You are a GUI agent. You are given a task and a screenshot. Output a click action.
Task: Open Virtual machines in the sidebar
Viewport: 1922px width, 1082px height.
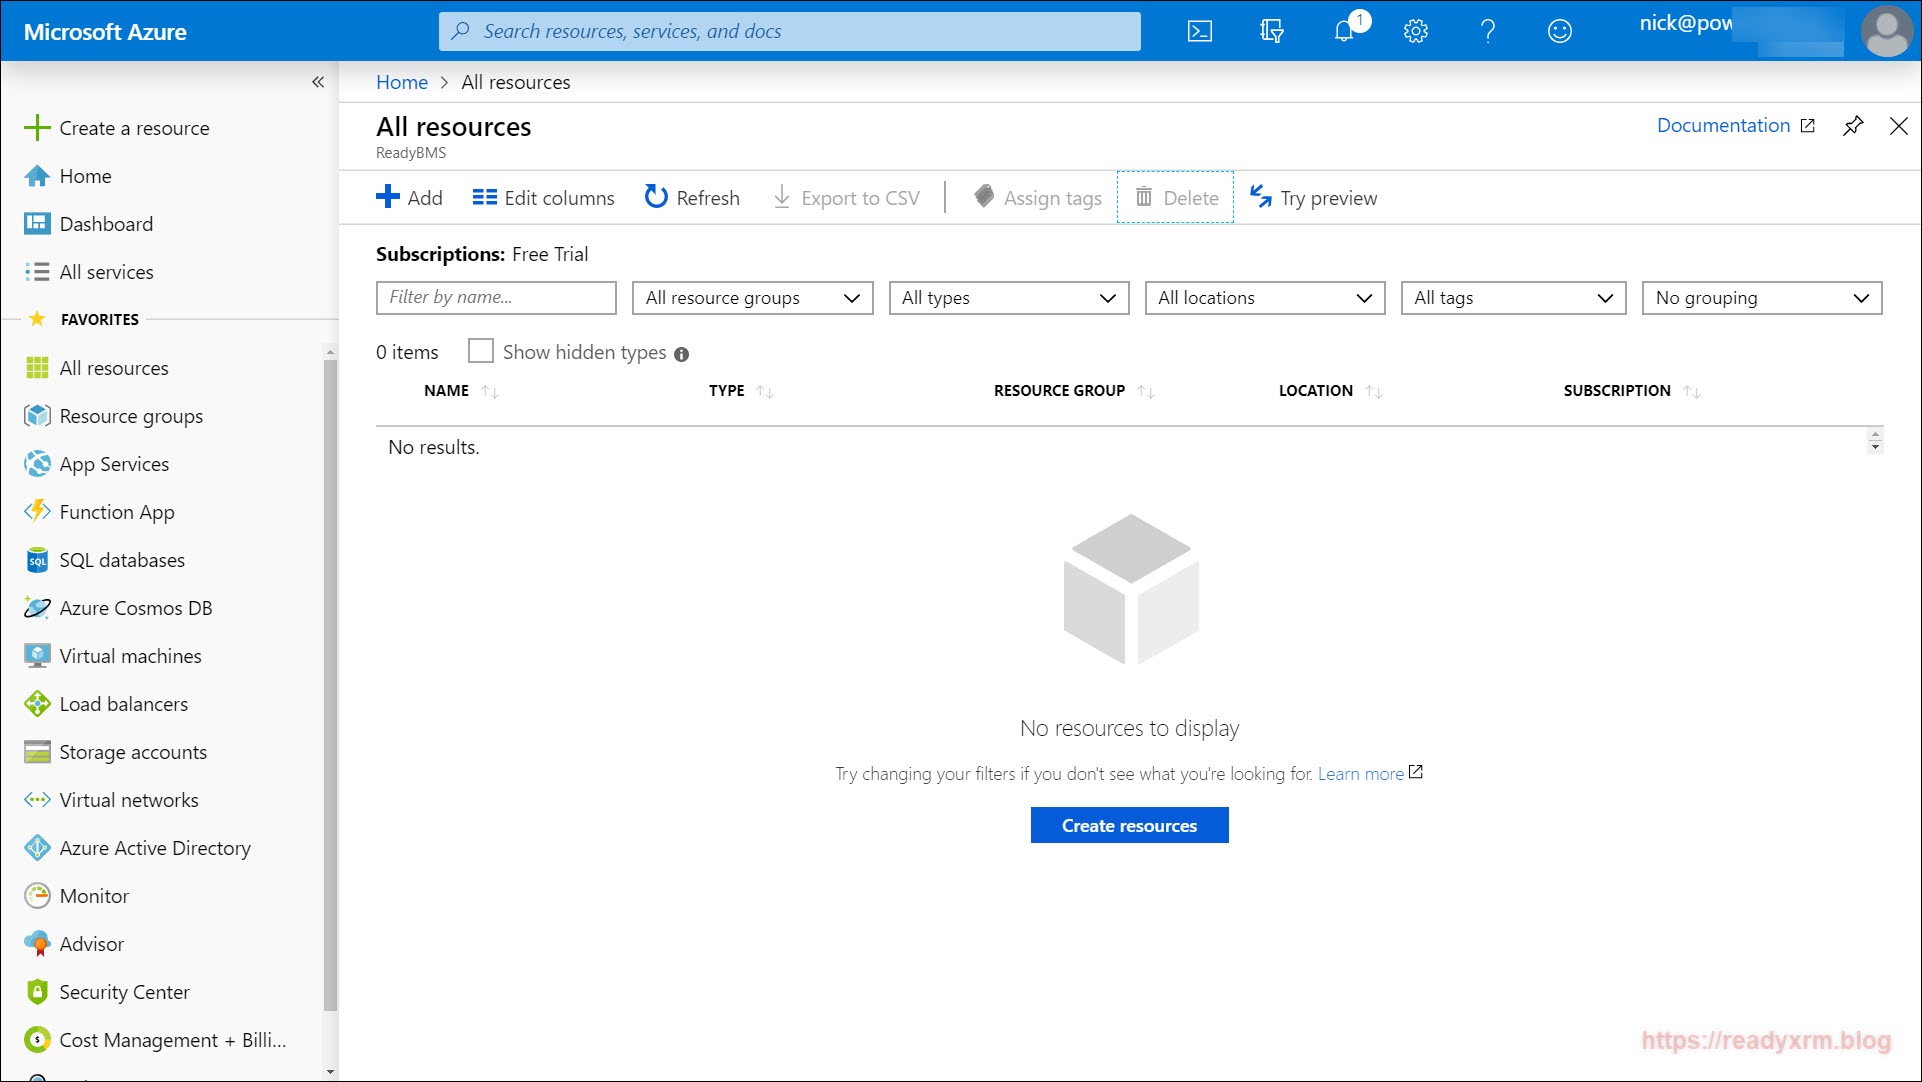click(130, 656)
